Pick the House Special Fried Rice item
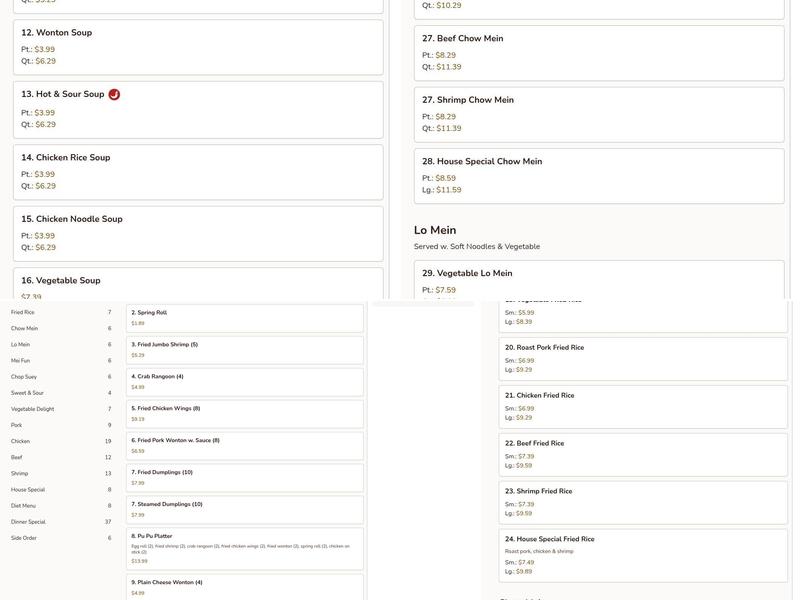This screenshot has width=800, height=600. click(x=555, y=539)
